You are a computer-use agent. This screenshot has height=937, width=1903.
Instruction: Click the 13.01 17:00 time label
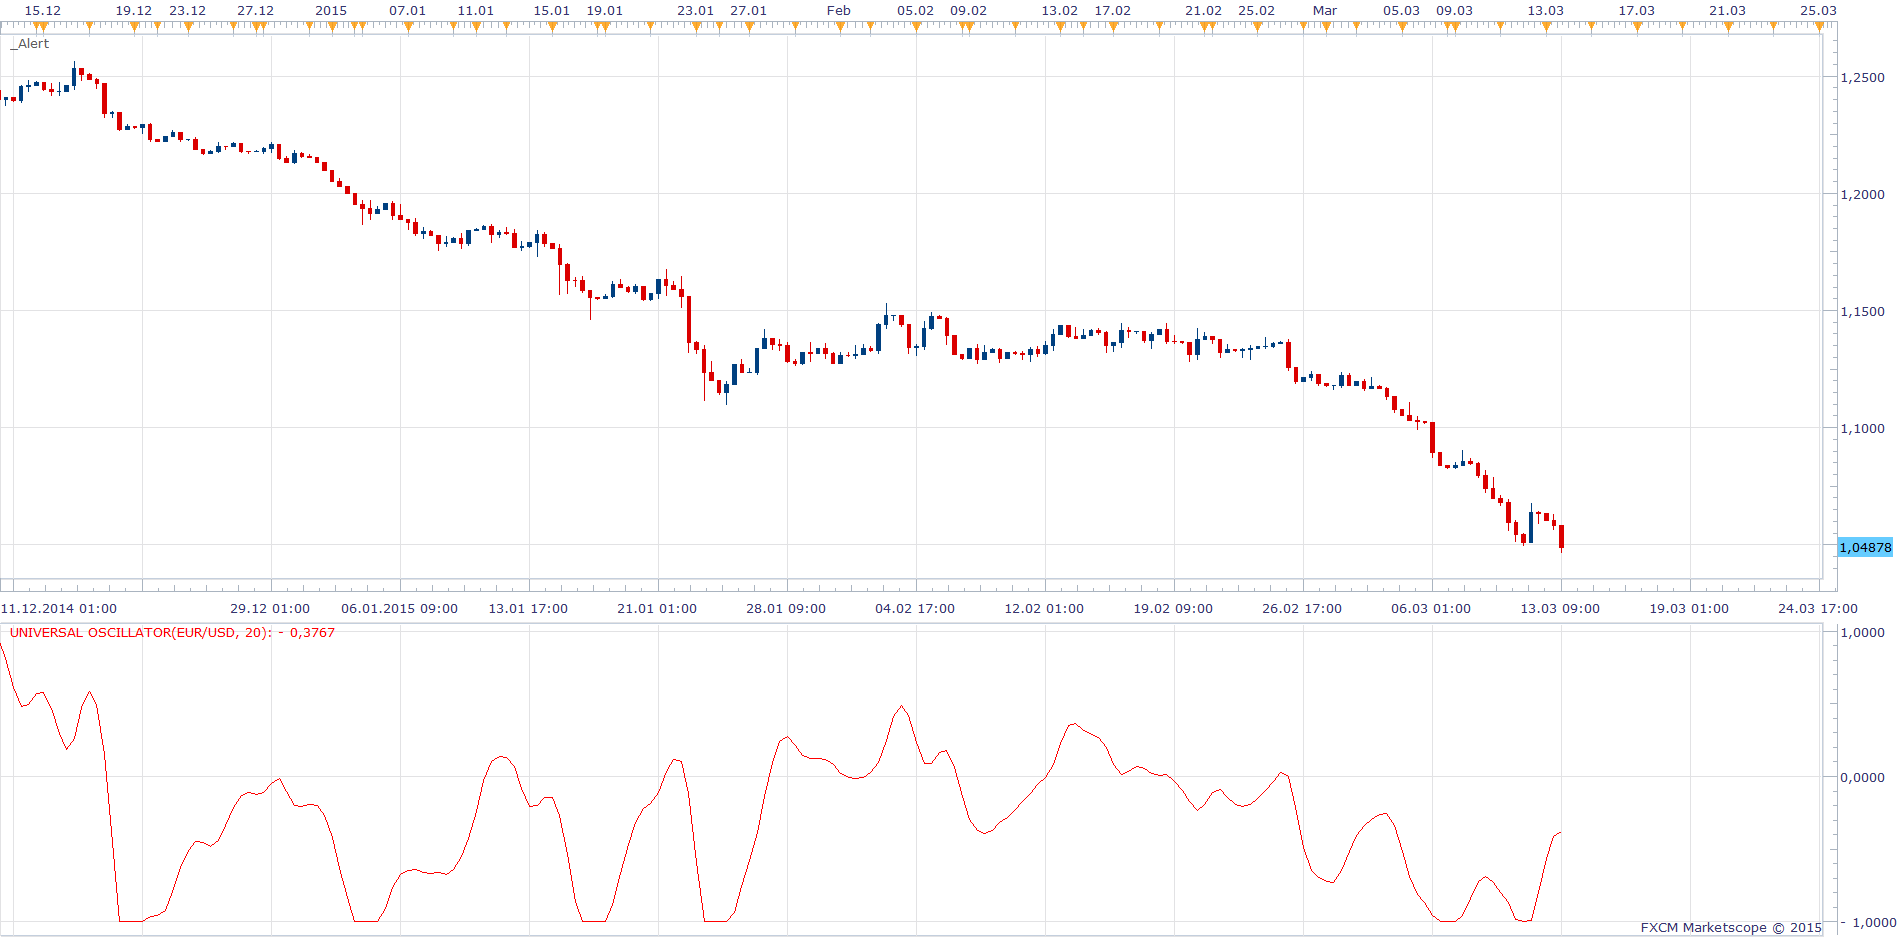(528, 608)
